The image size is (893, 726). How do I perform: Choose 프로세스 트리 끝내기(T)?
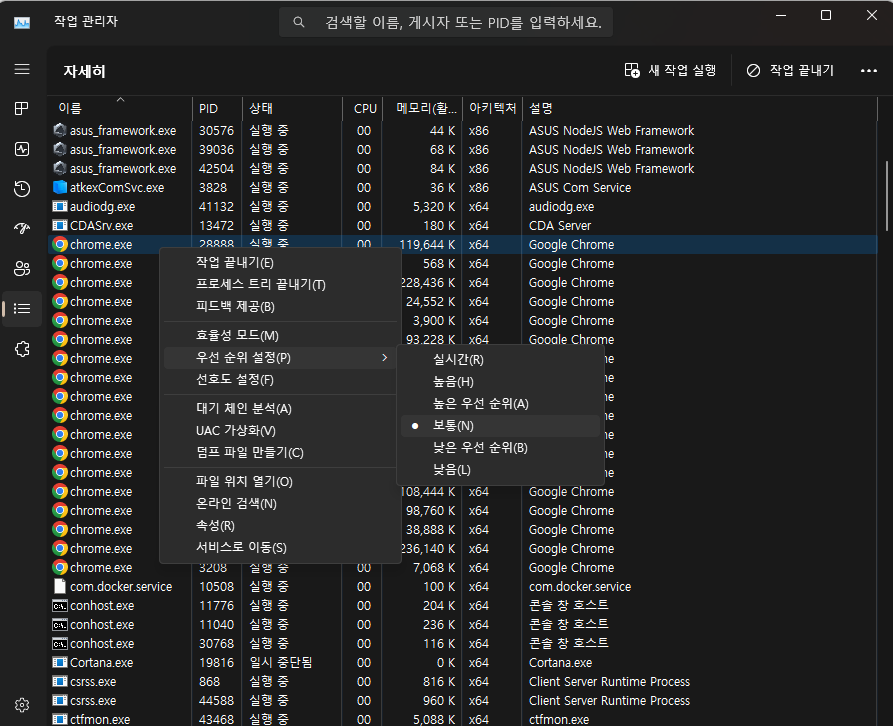click(280, 285)
